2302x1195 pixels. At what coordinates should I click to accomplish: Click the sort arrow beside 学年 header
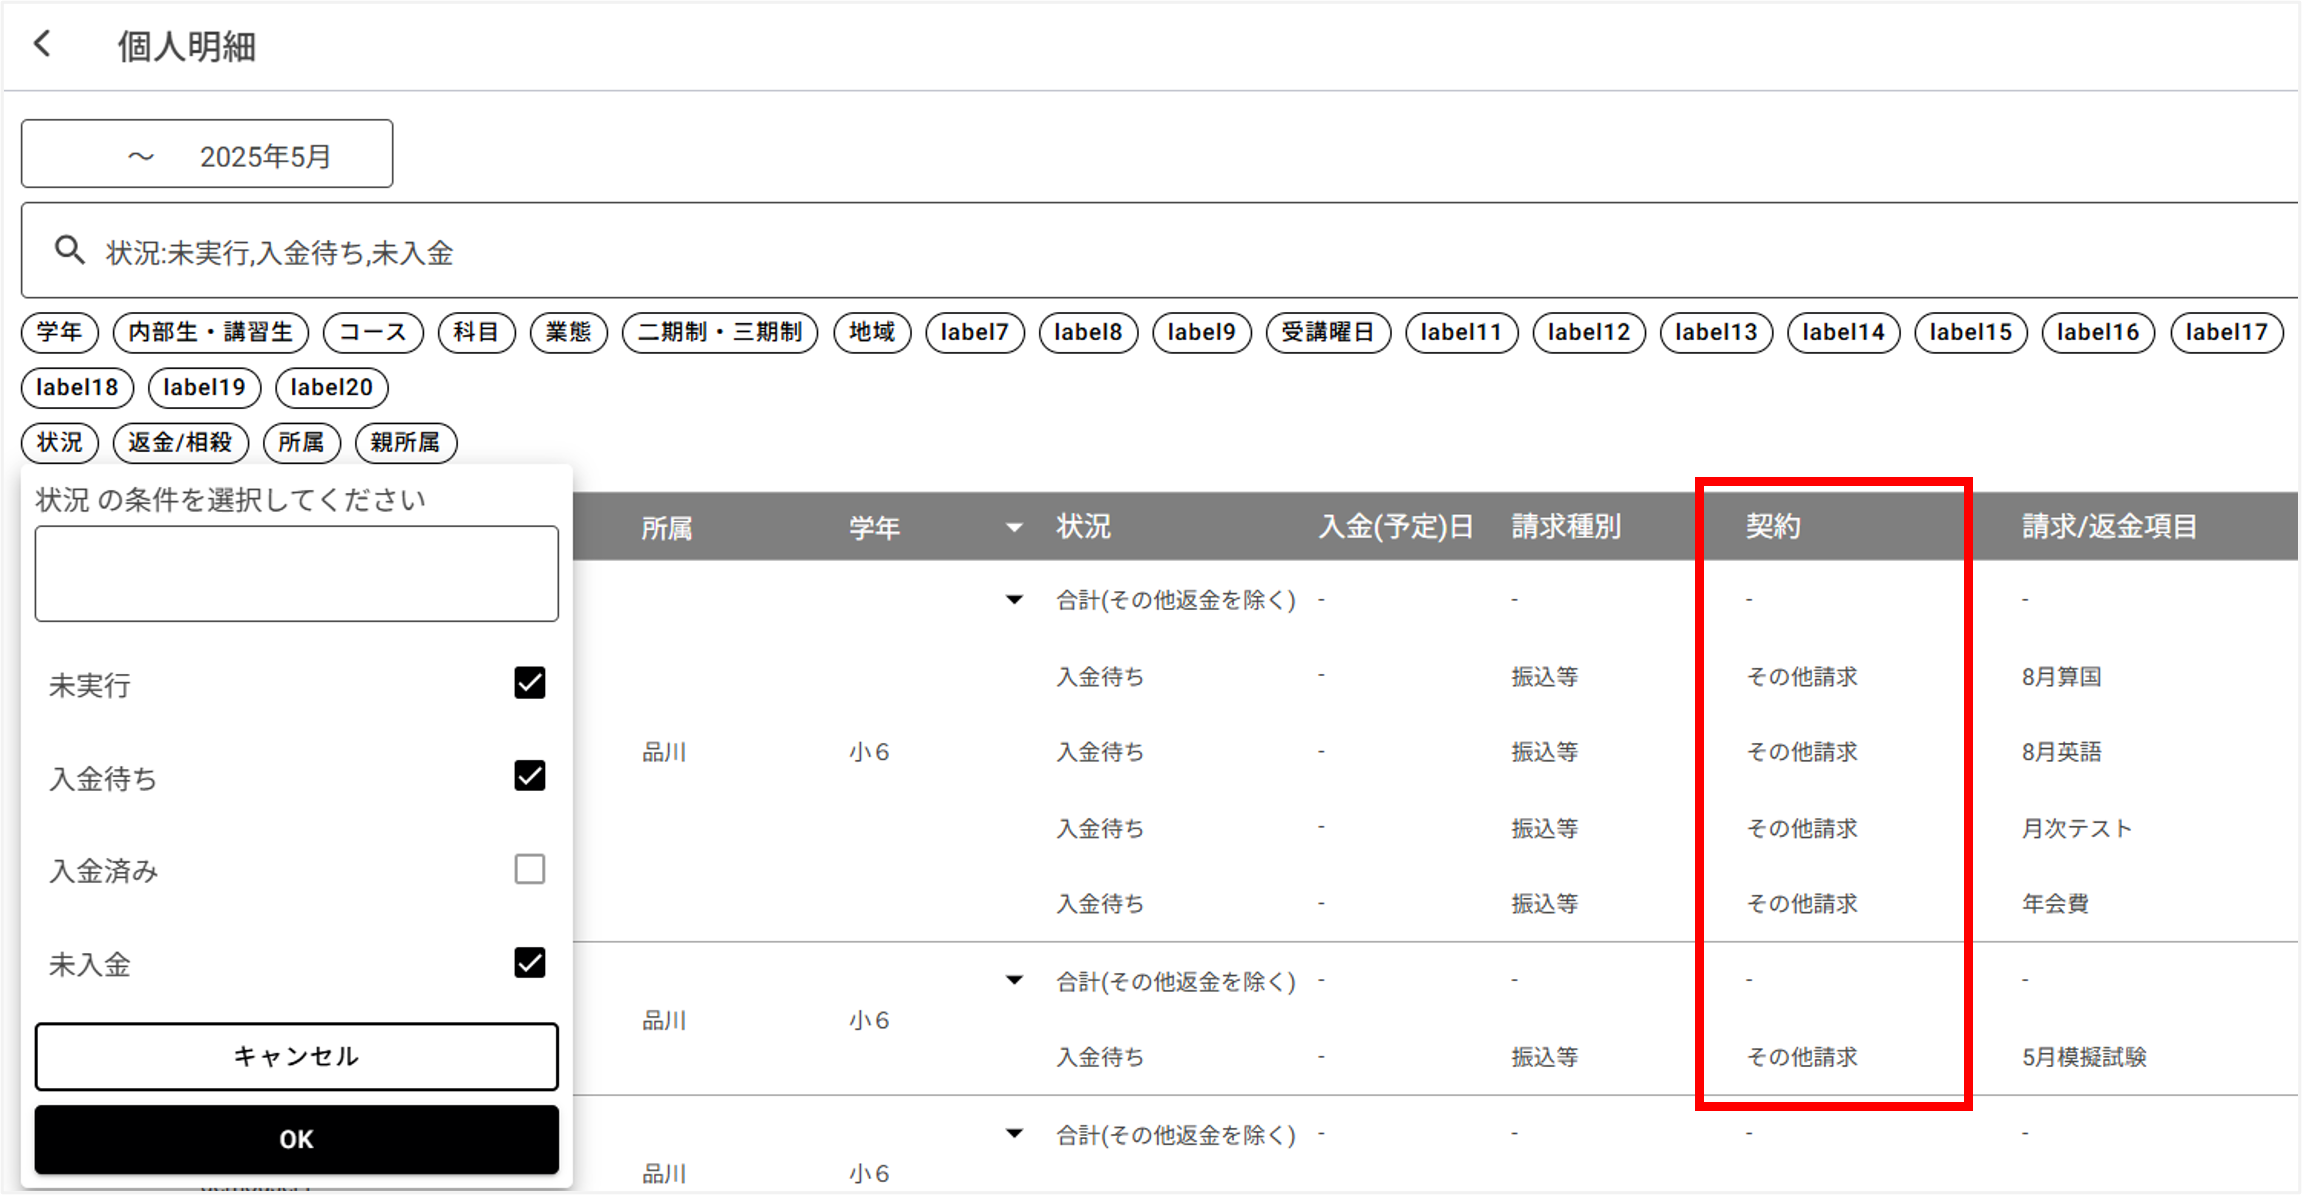1013,527
